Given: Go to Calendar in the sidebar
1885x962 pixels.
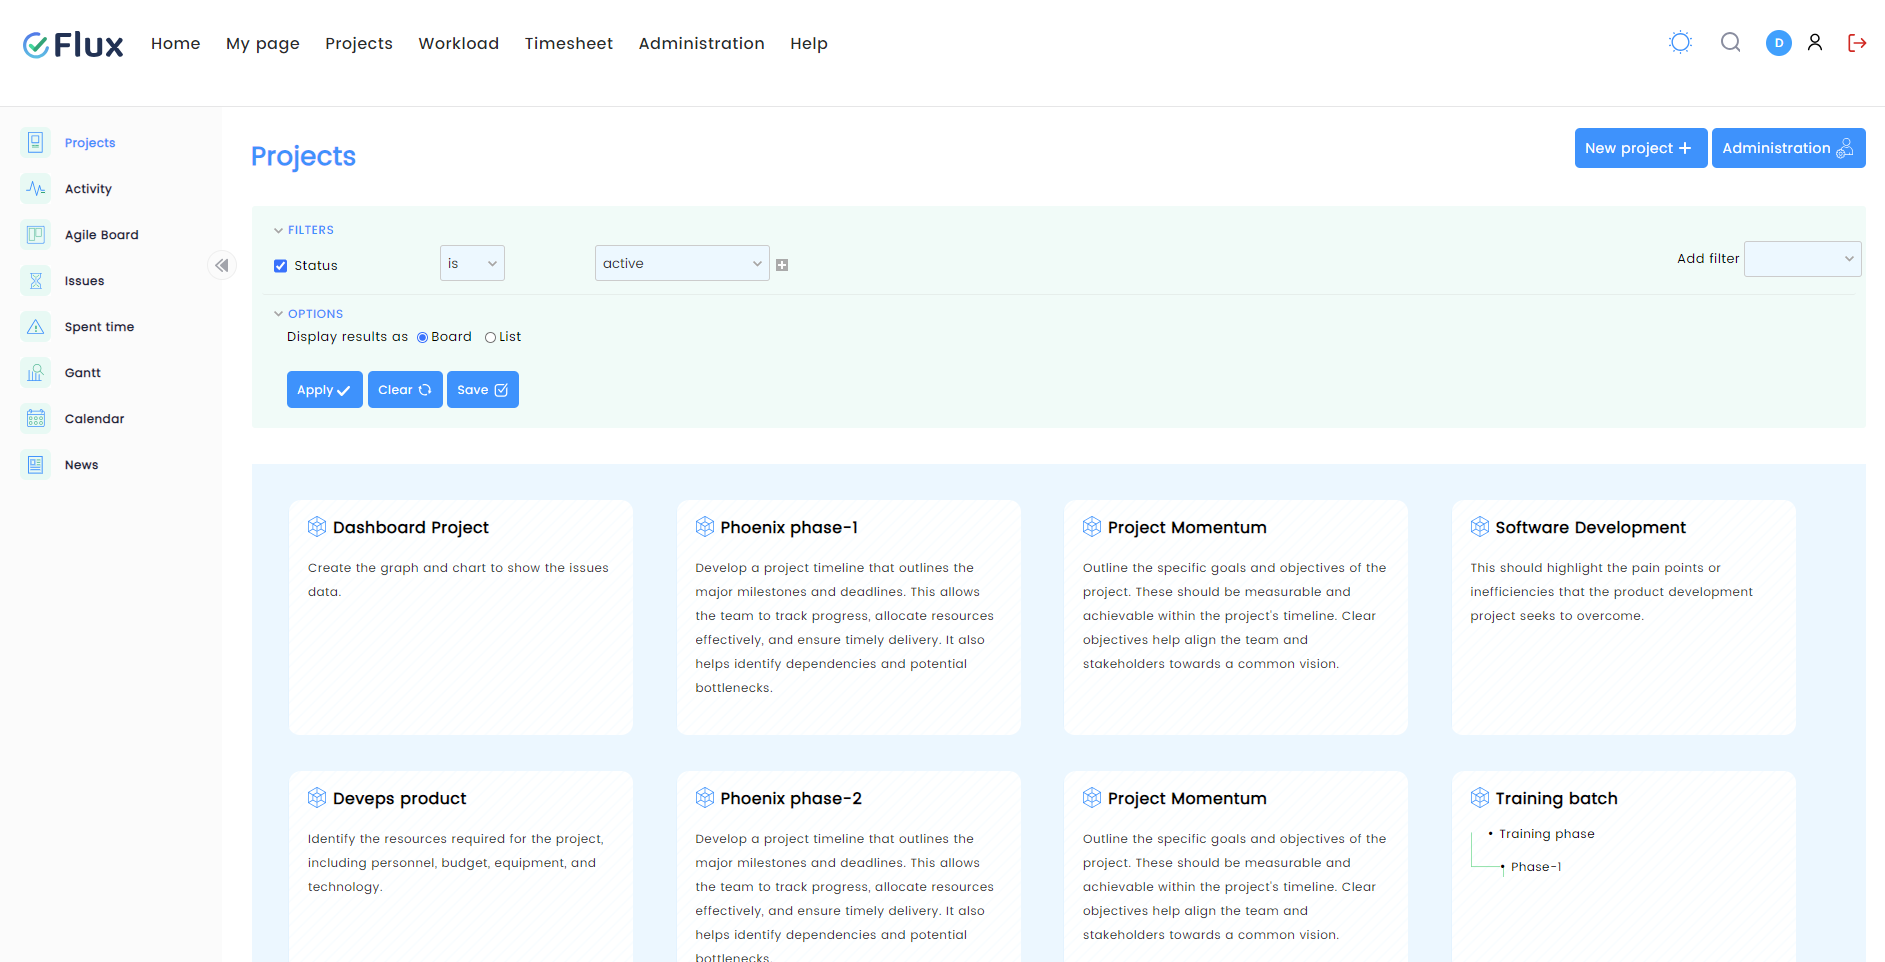Looking at the screenshot, I should pyautogui.click(x=94, y=419).
